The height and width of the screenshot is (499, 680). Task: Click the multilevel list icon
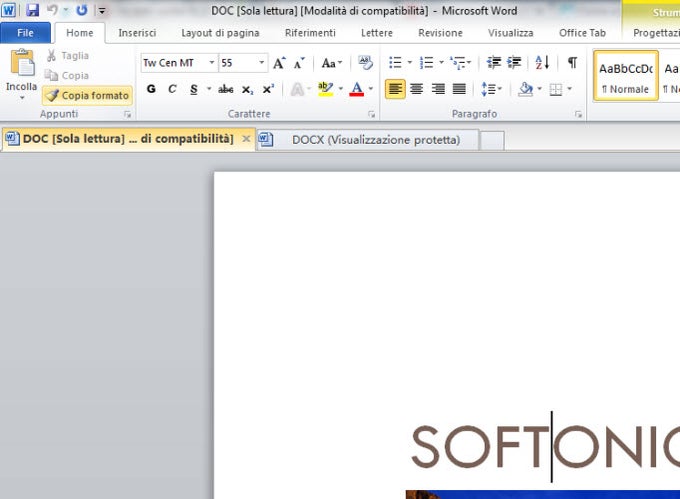click(x=458, y=63)
